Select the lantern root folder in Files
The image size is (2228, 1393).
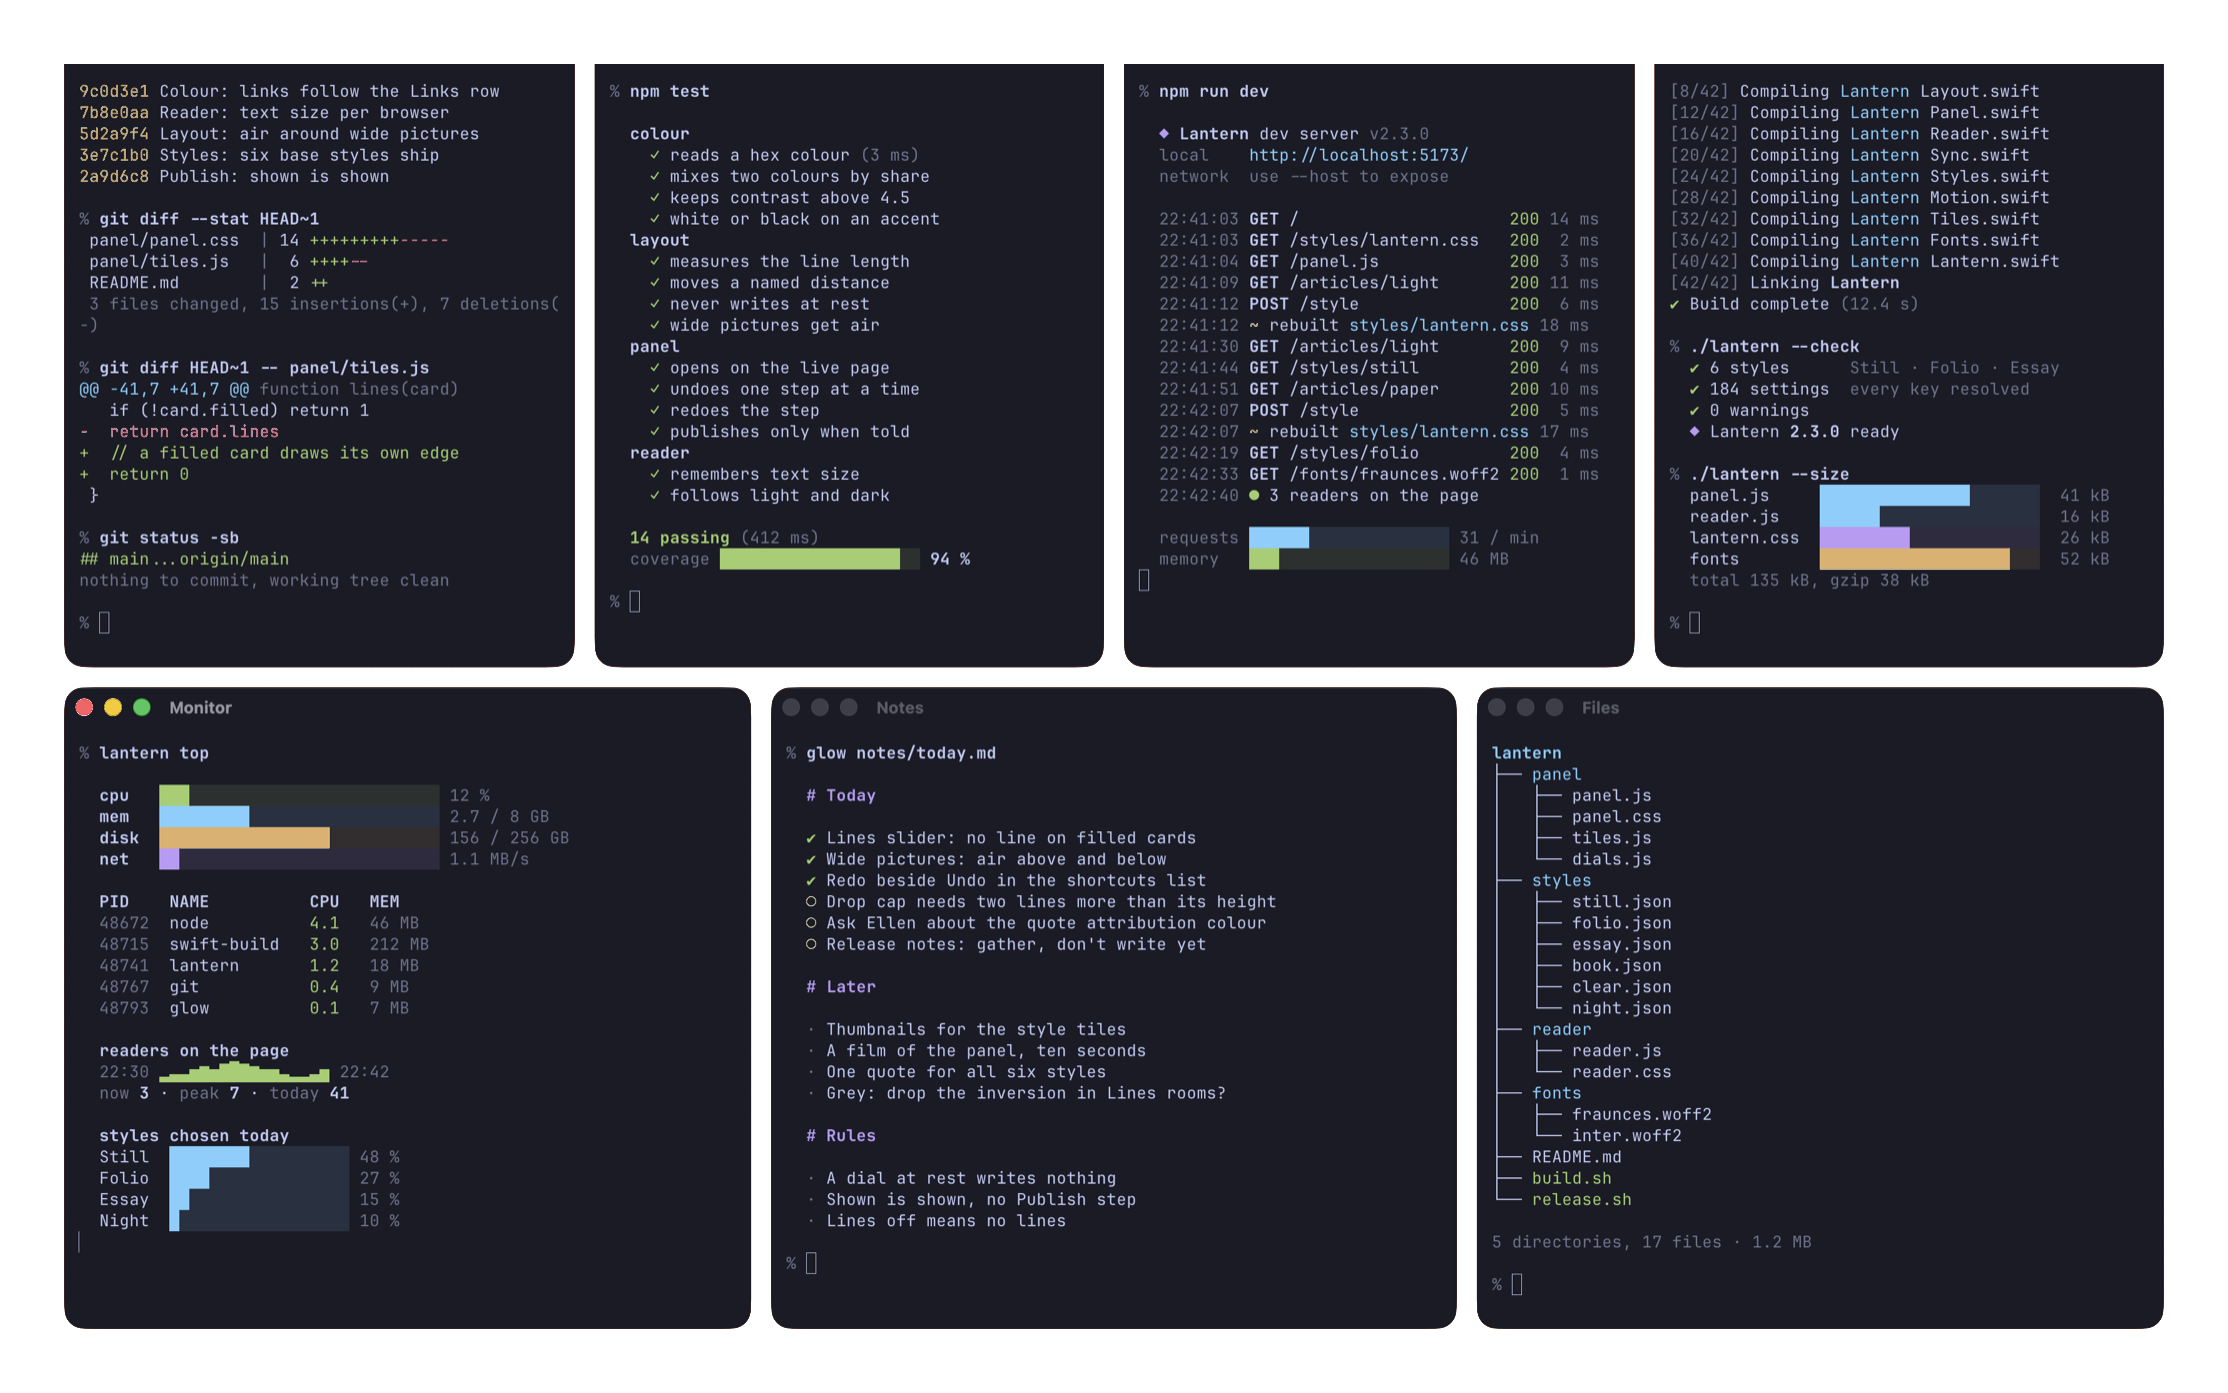(1526, 753)
